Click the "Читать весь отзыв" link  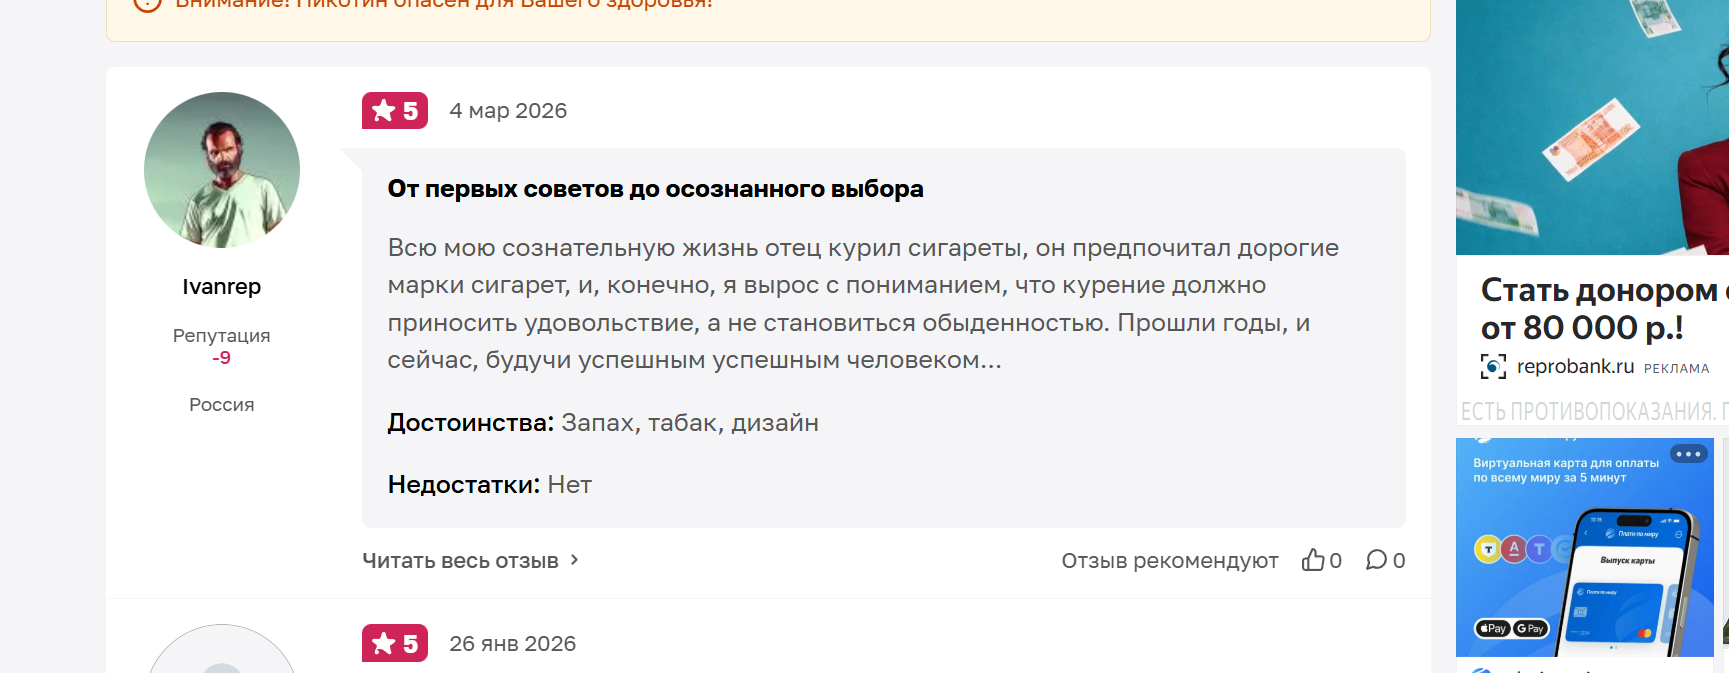coord(460,561)
